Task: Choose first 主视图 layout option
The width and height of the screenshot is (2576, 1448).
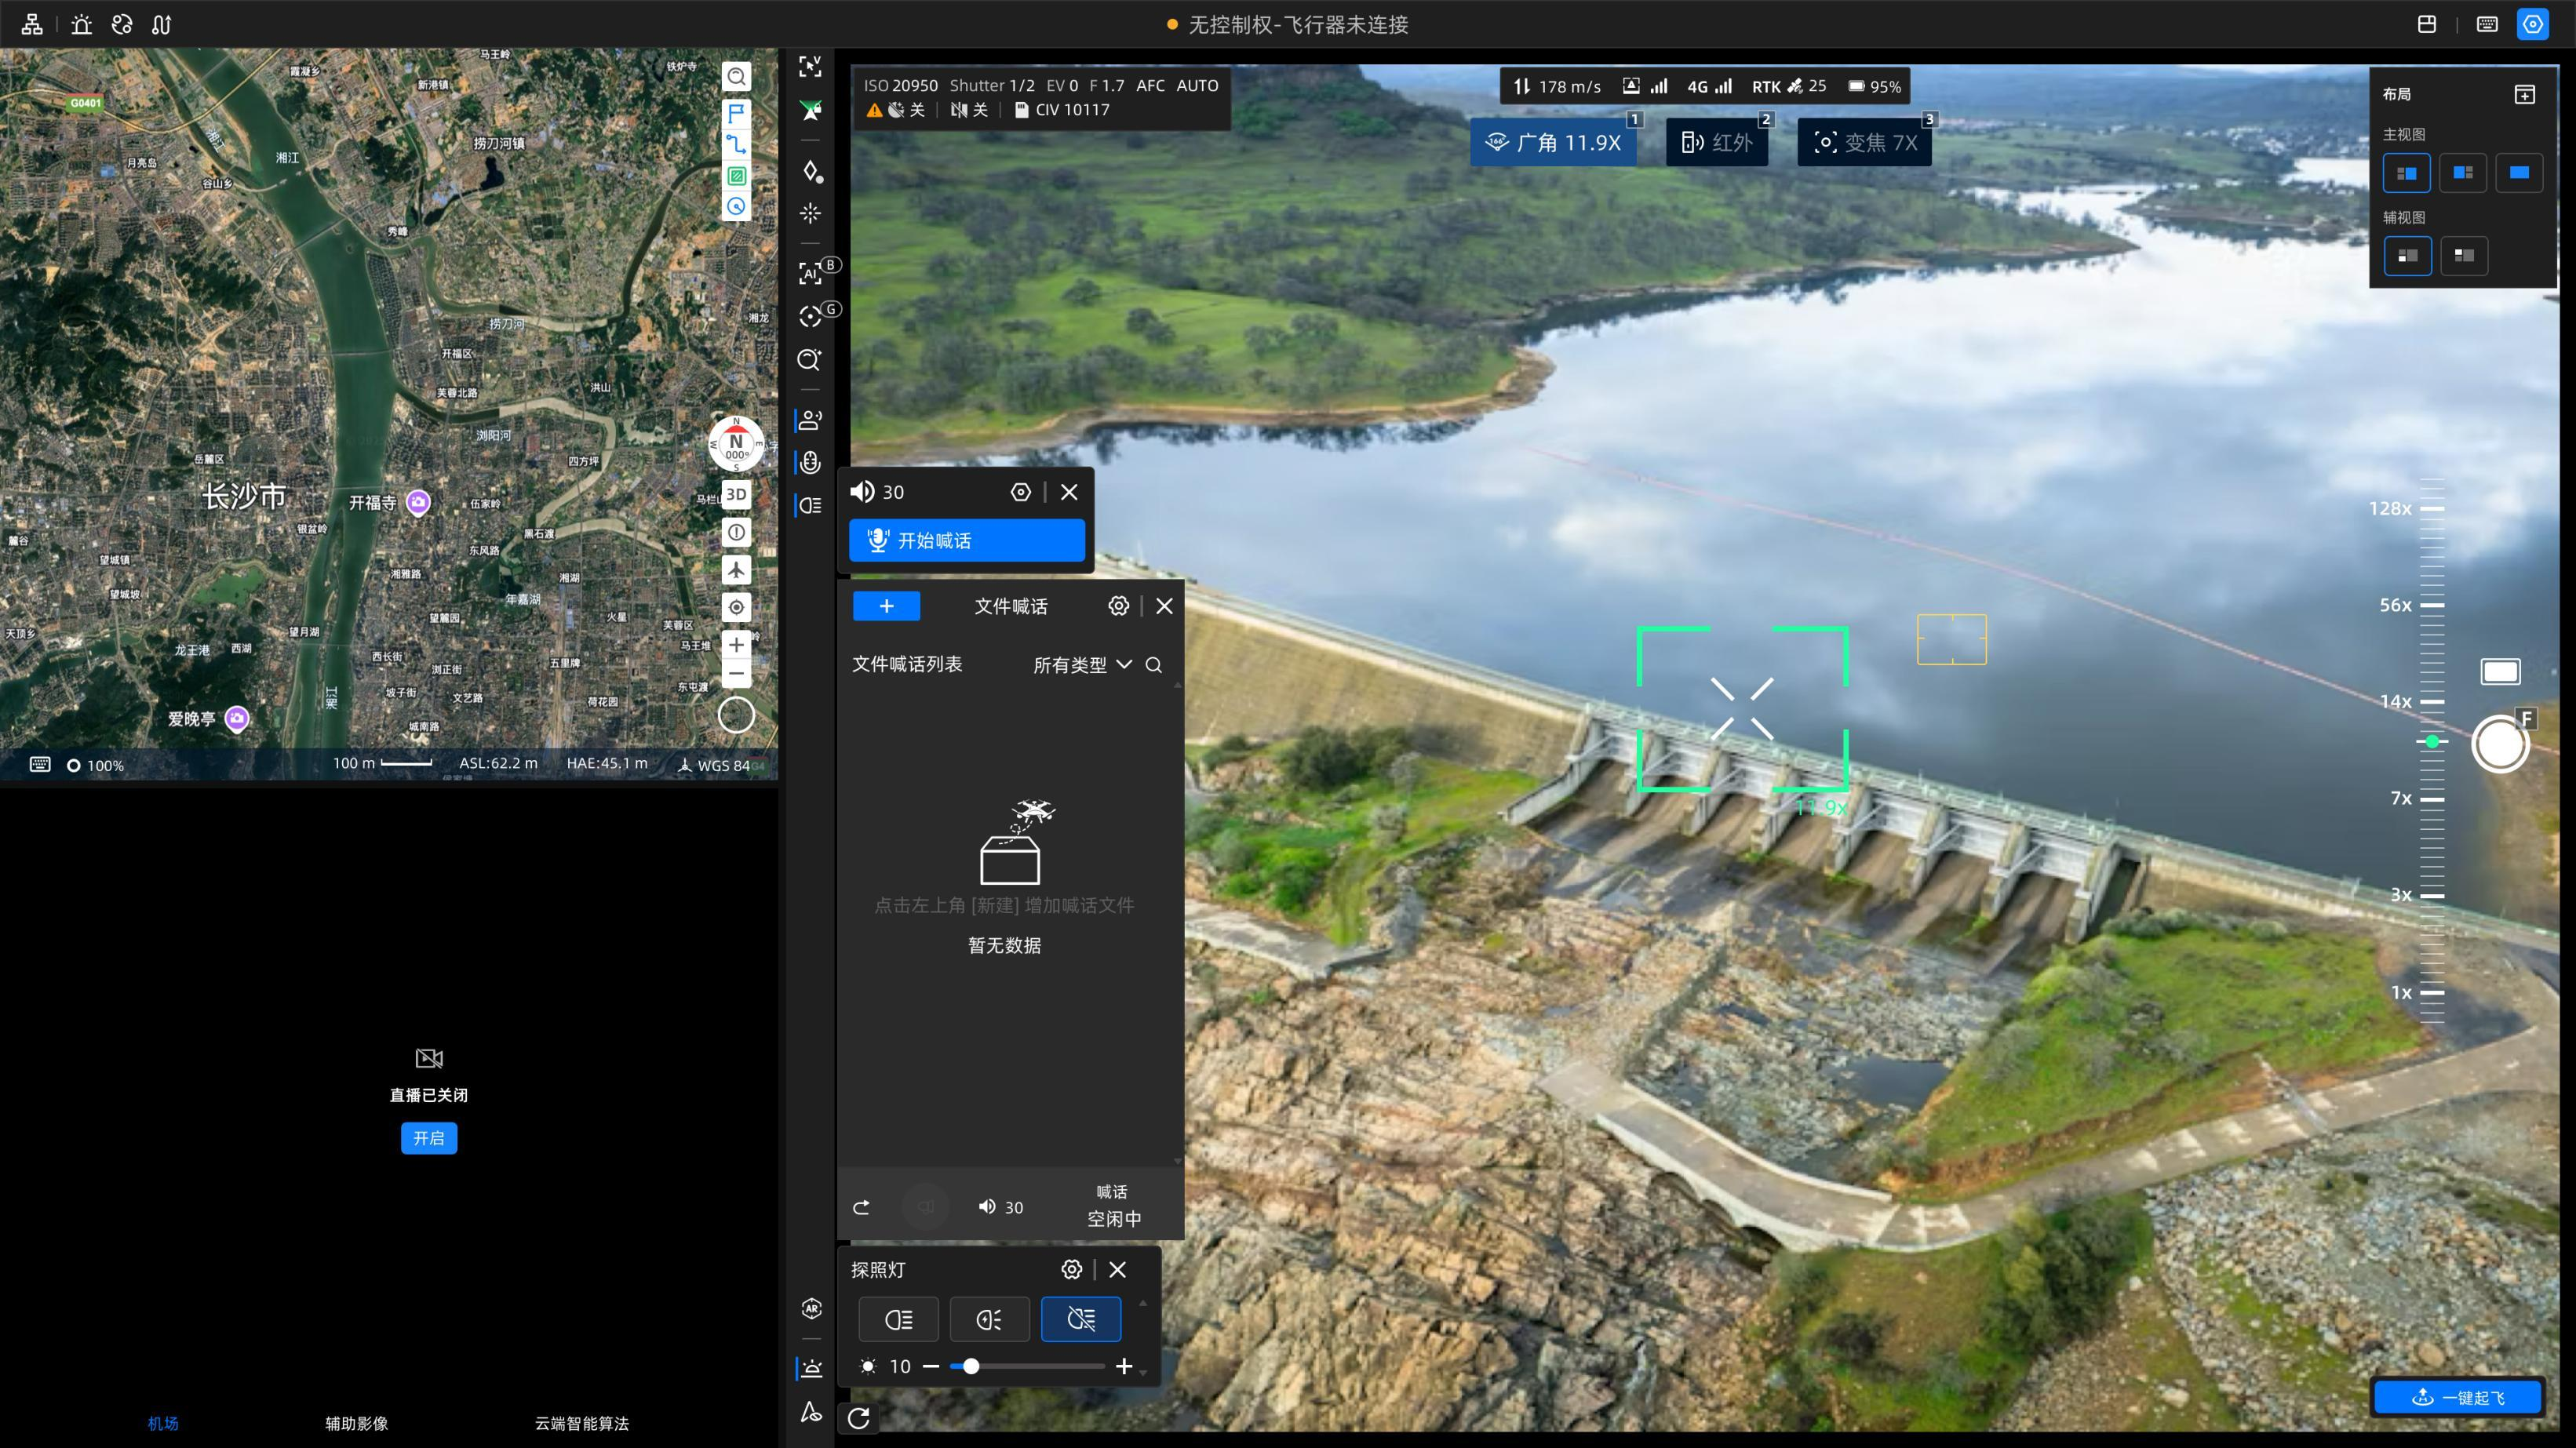Action: (x=2406, y=173)
